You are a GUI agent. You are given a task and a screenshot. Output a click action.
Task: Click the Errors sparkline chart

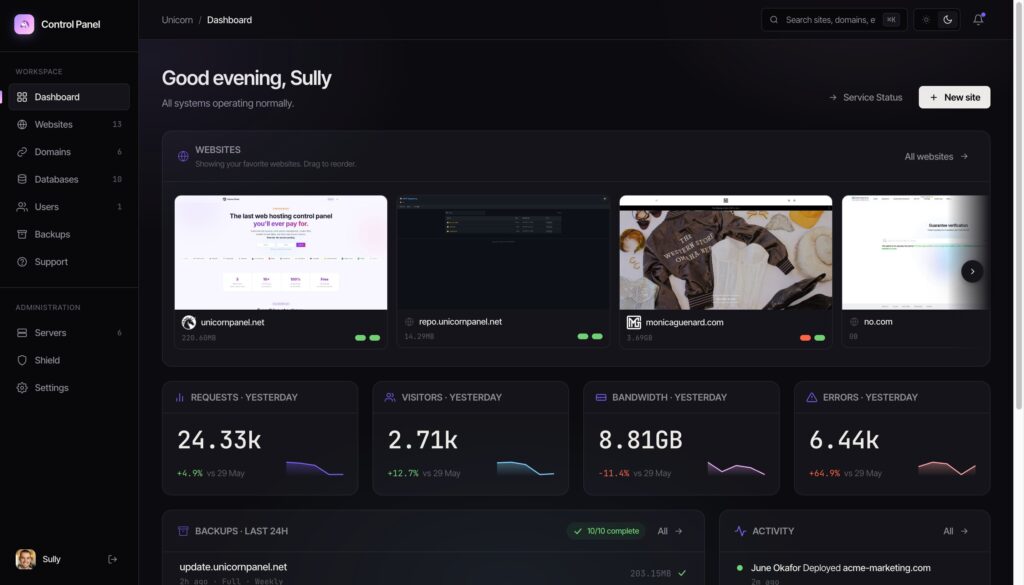point(947,468)
